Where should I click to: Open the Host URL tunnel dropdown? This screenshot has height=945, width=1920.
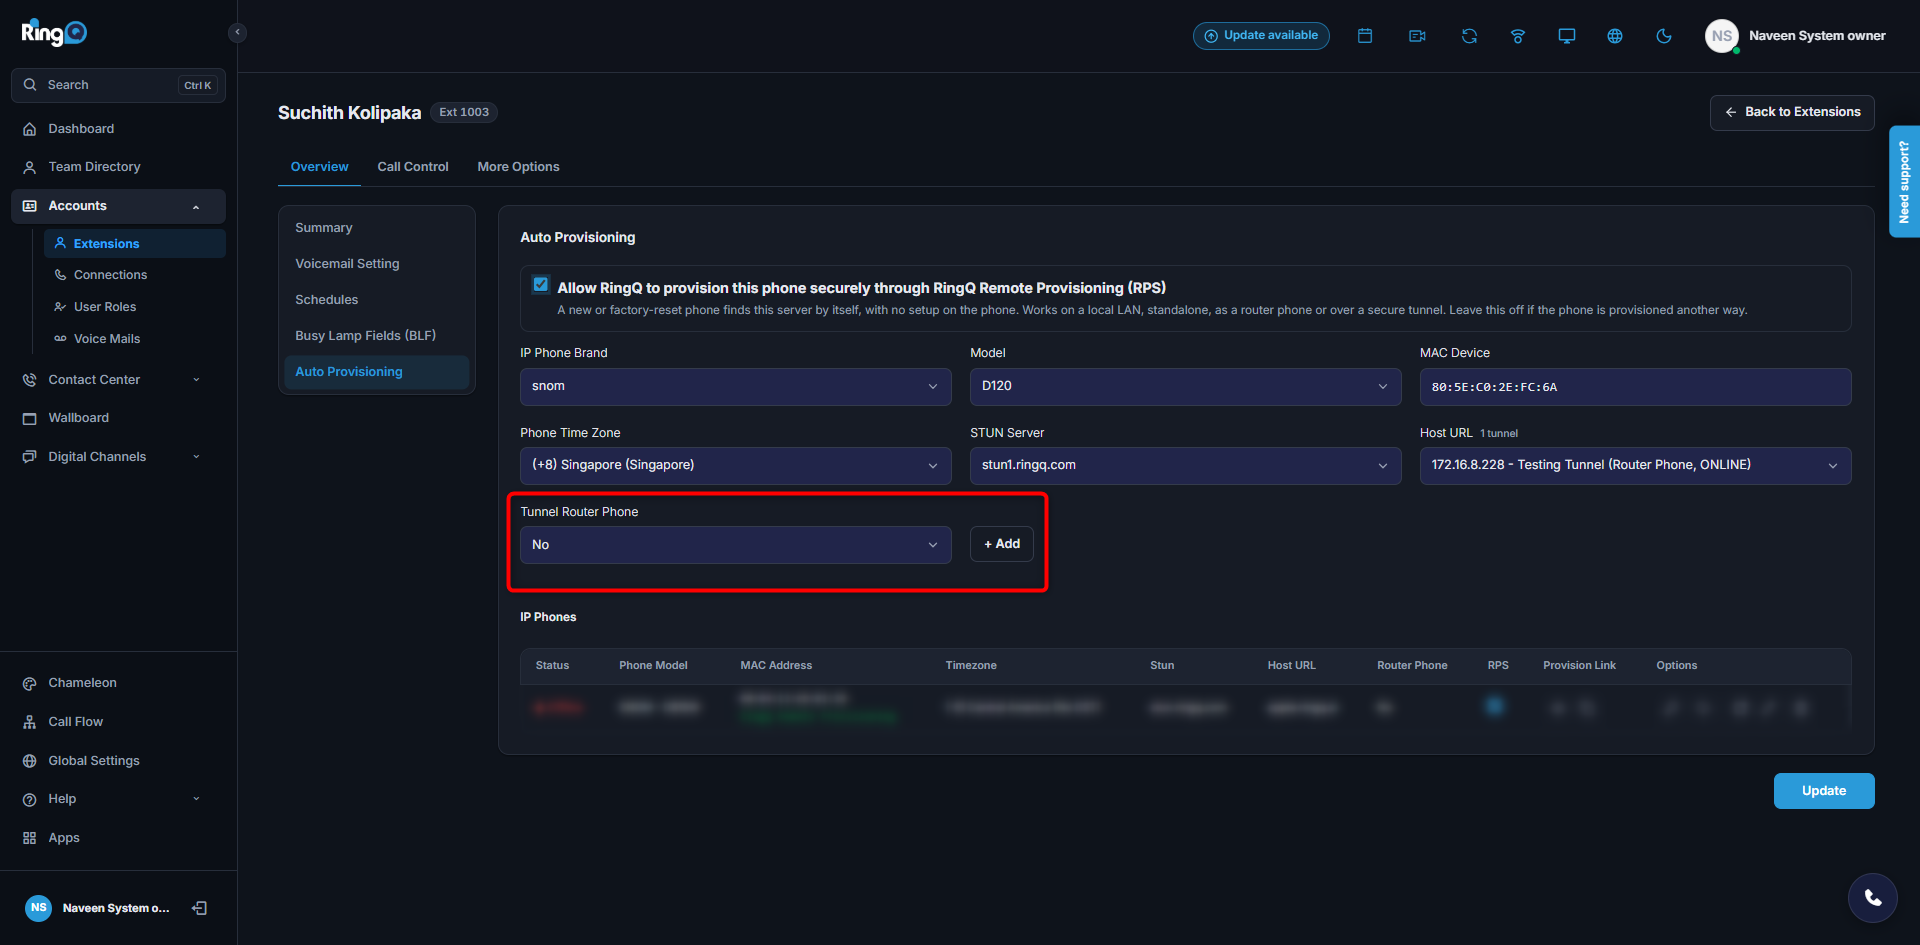[x=1635, y=466]
